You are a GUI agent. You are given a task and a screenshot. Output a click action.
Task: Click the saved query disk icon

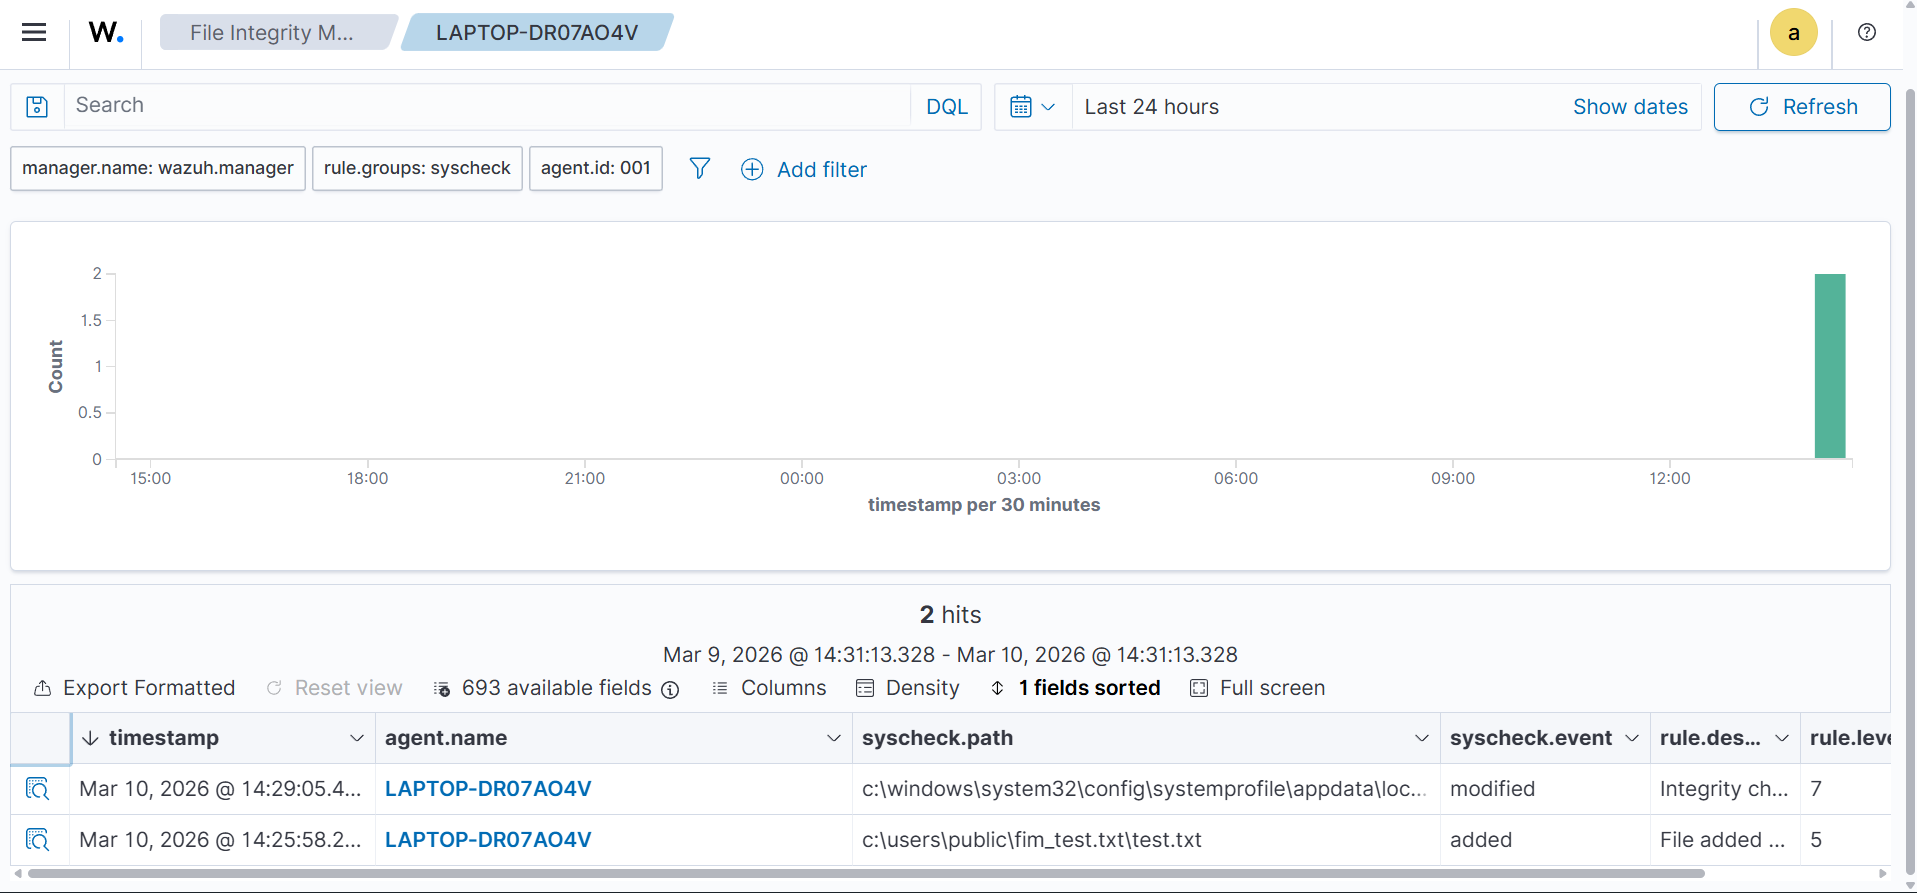37,107
